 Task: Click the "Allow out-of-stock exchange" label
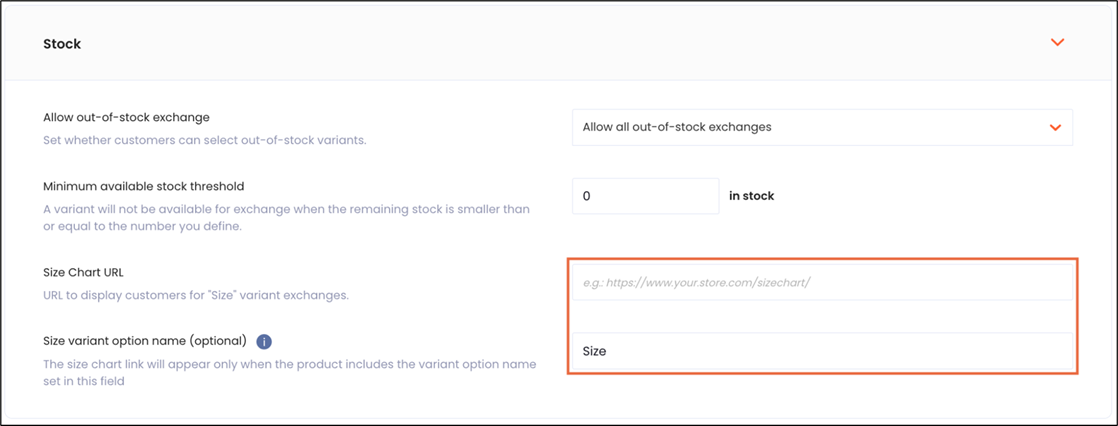click(126, 118)
